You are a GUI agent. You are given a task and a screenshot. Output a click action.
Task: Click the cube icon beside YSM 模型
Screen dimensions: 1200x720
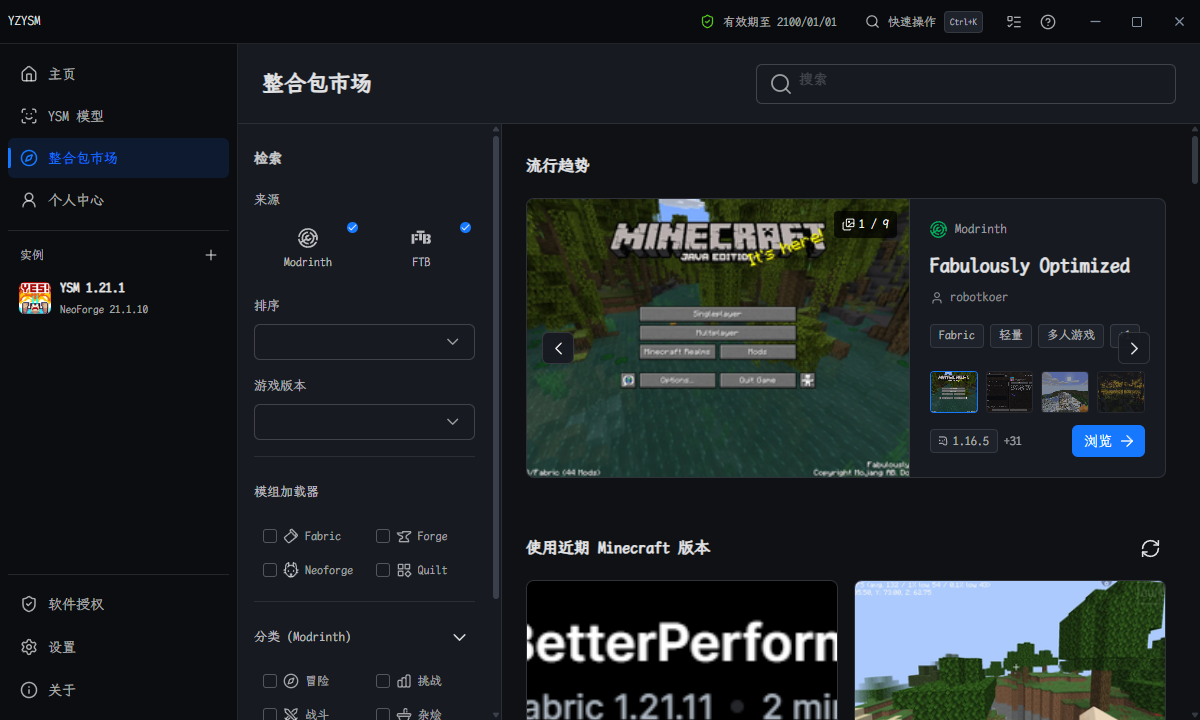(29, 116)
